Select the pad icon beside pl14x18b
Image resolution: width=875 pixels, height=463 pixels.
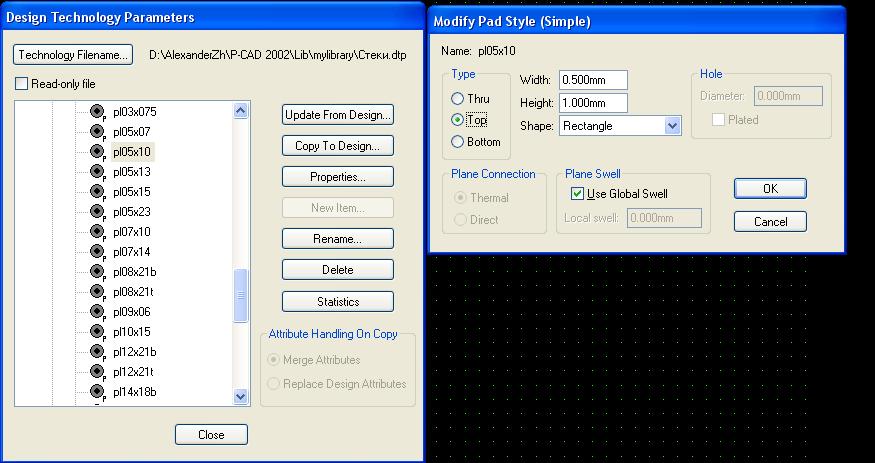(98, 392)
